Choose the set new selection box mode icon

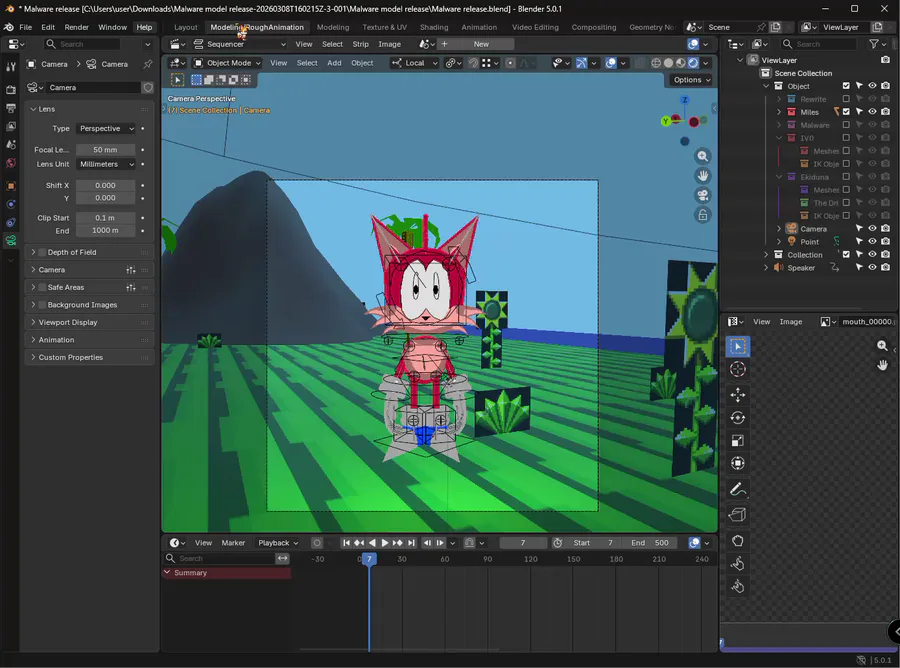(x=196, y=80)
